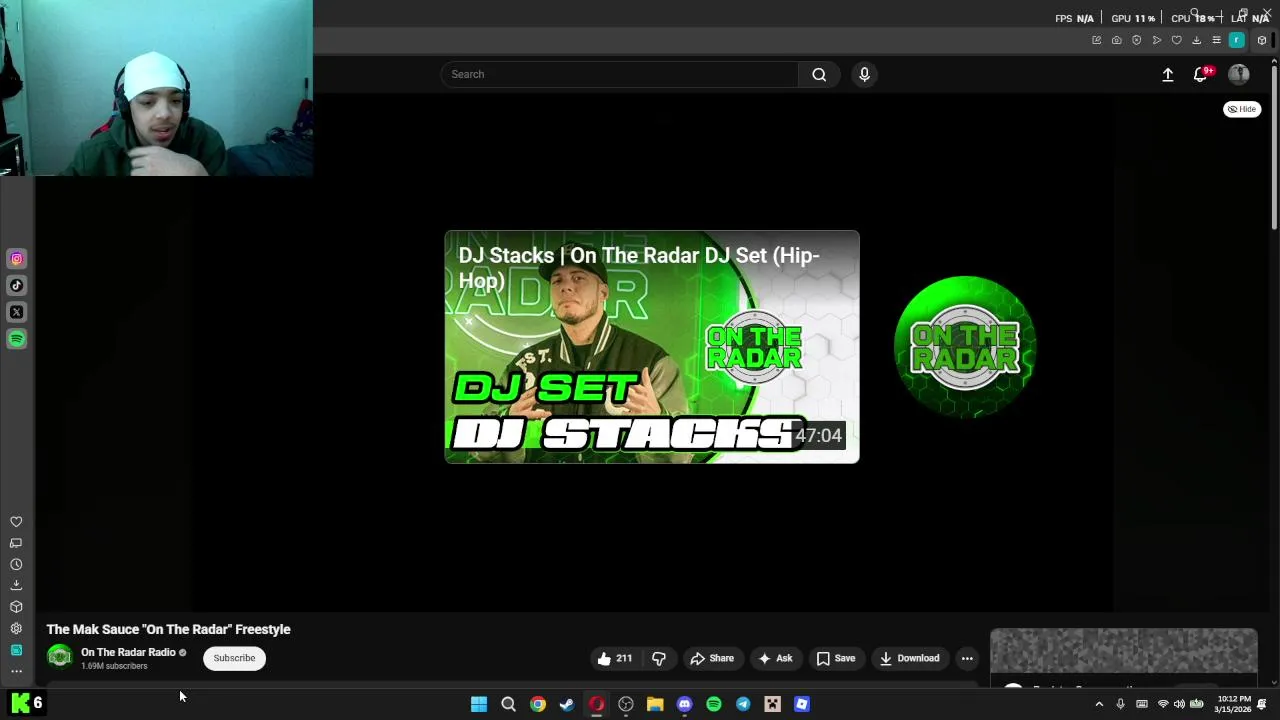1280x720 pixels.
Task: Hide the end-screen suggestions
Action: tap(1242, 109)
